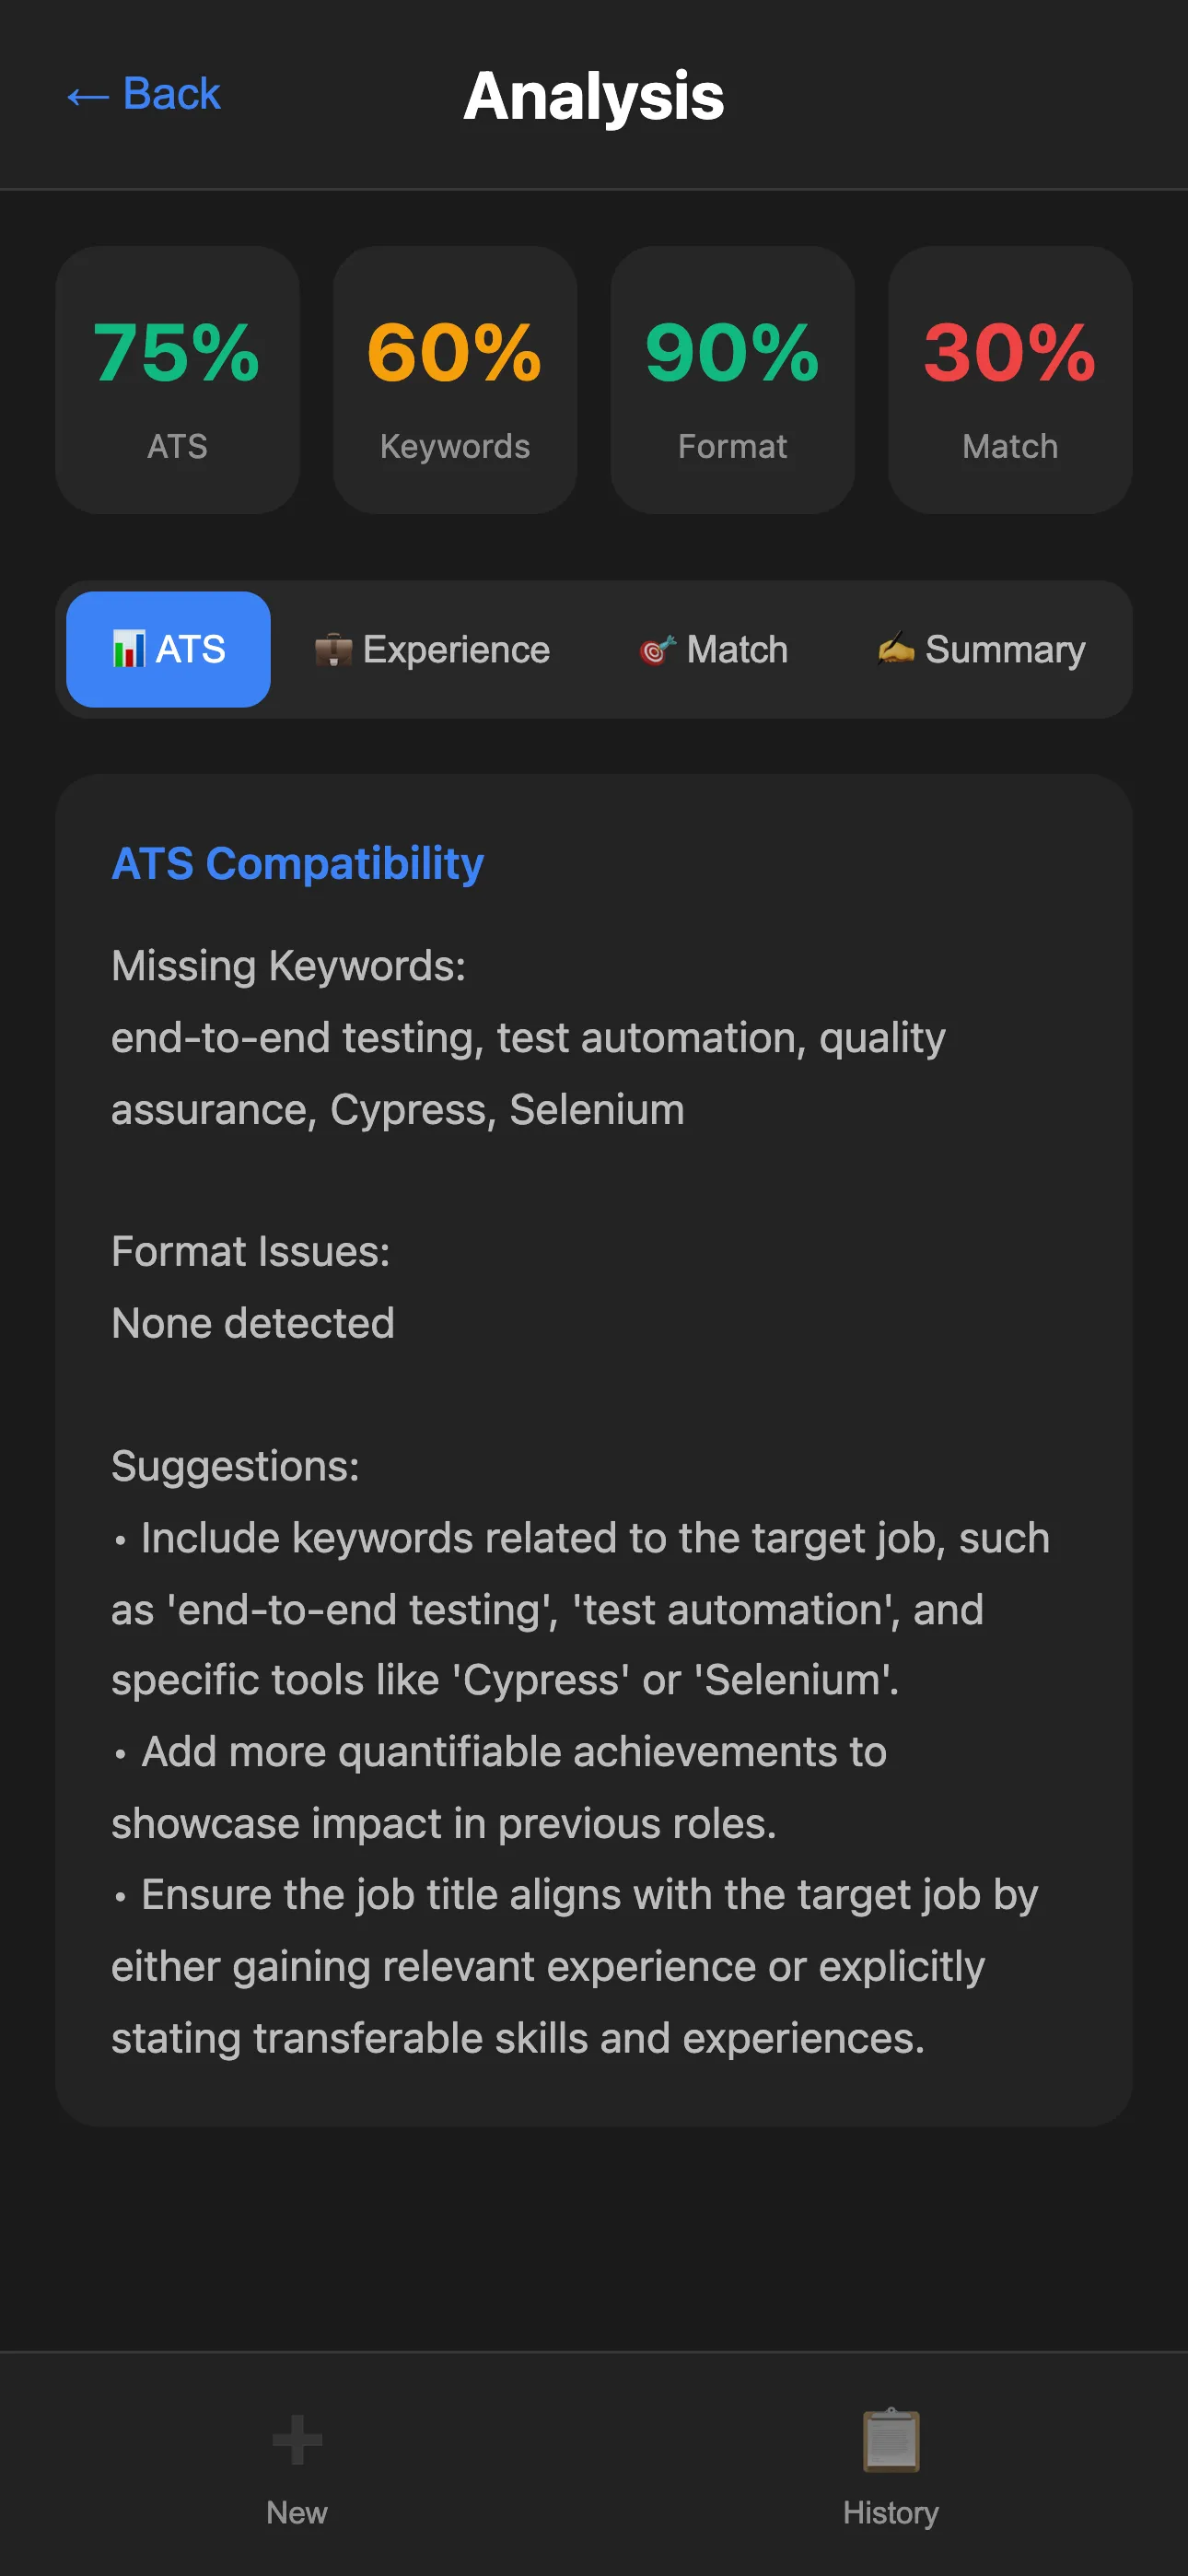
Task: Click the 'None detected' format issues text
Action: click(x=253, y=1323)
